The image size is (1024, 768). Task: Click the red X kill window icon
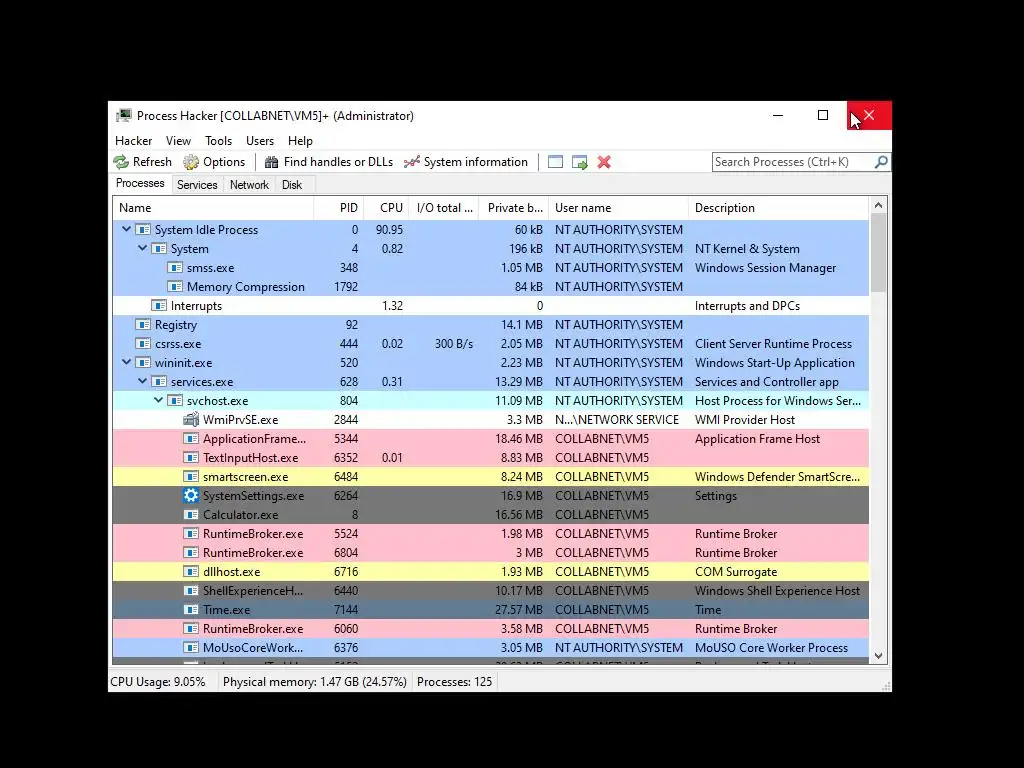pyautogui.click(x=604, y=162)
